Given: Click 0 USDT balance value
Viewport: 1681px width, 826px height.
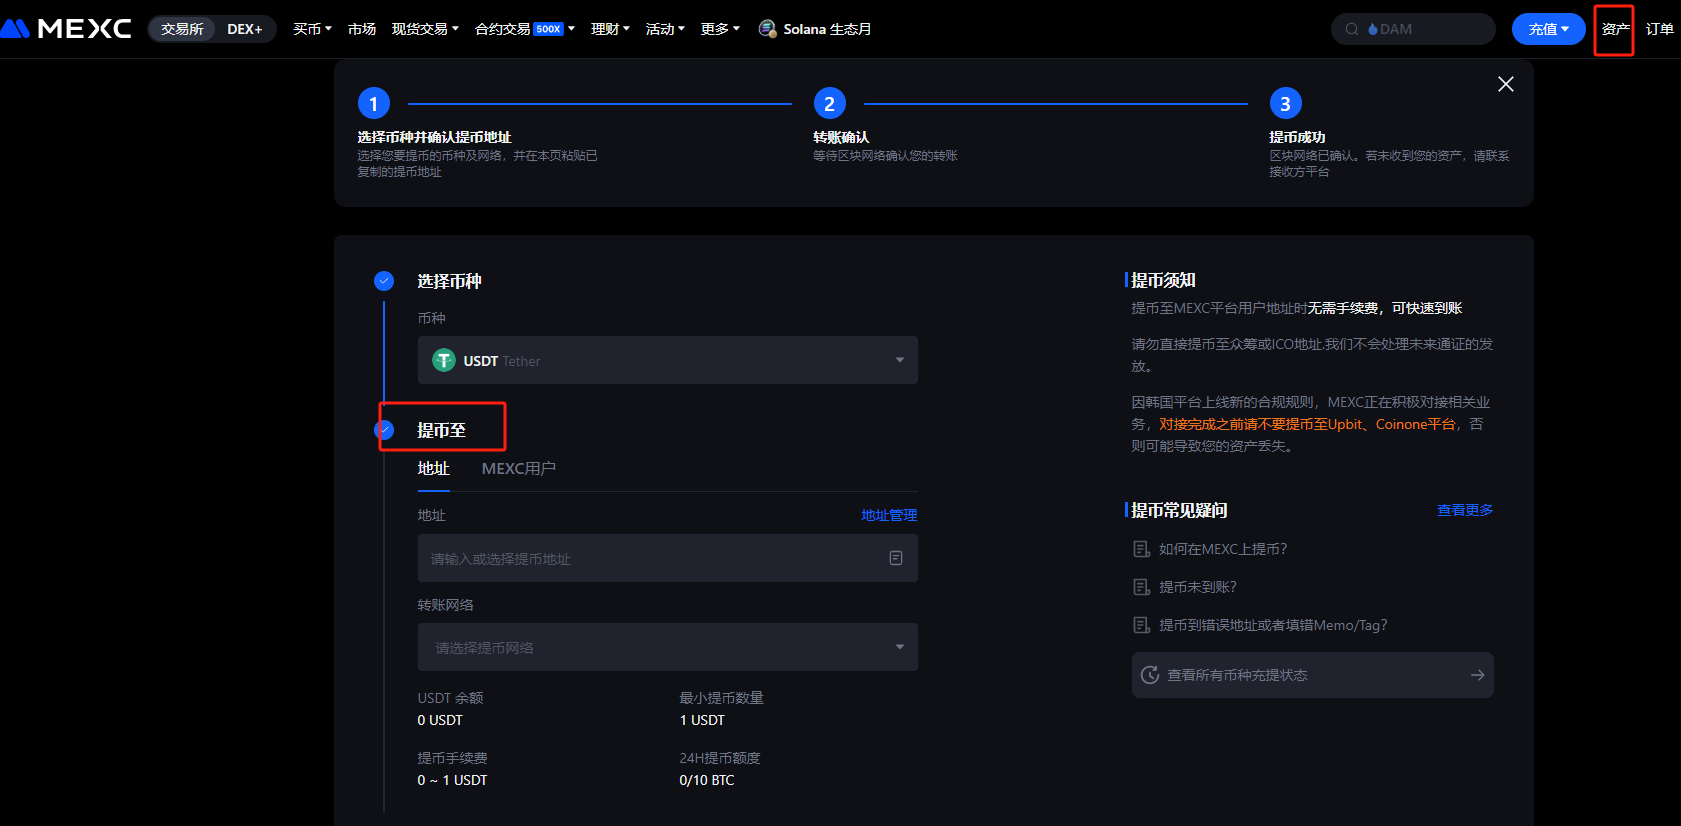Looking at the screenshot, I should point(440,720).
